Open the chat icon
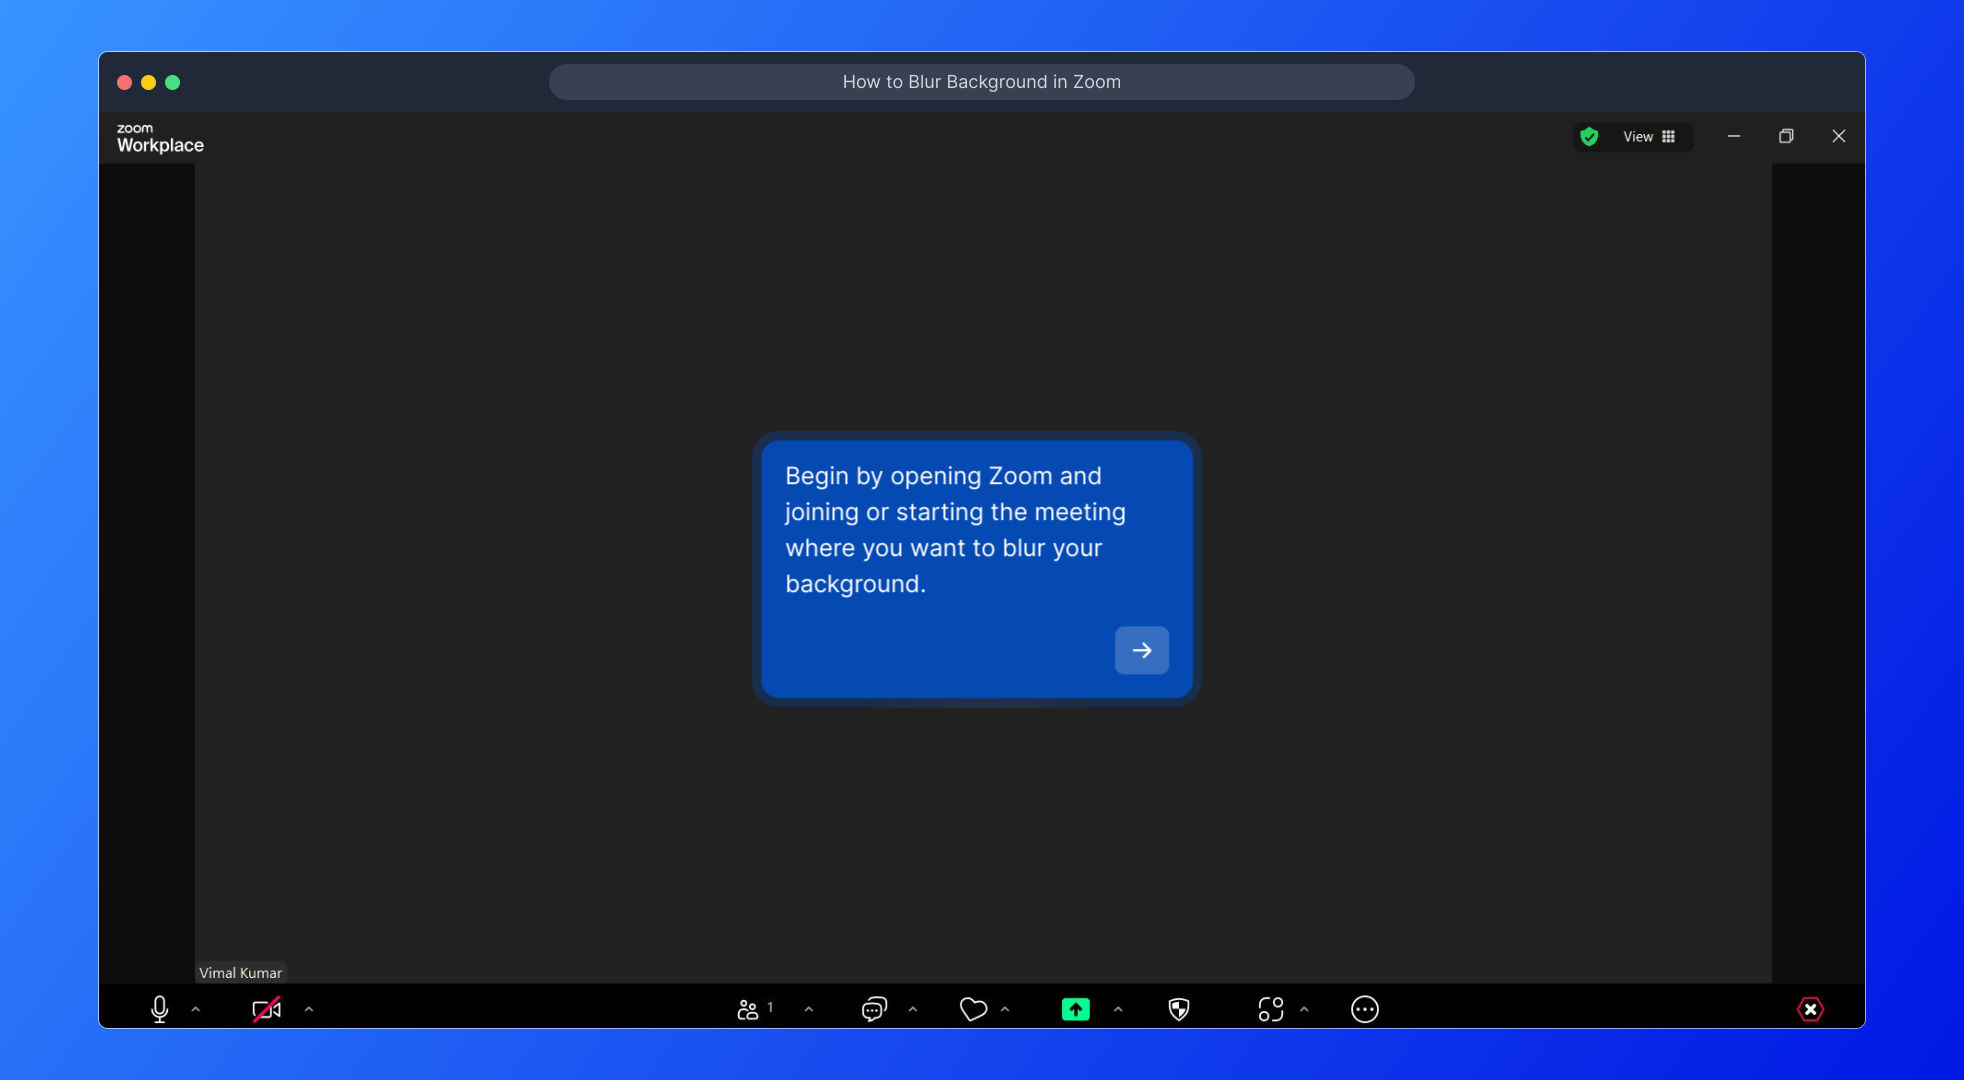The height and width of the screenshot is (1080, 1964). tap(874, 1009)
